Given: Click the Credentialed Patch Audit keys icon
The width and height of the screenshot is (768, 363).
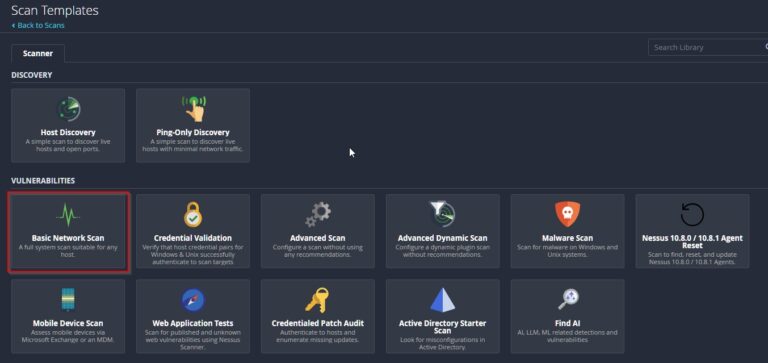Looking at the screenshot, I should pos(318,300).
